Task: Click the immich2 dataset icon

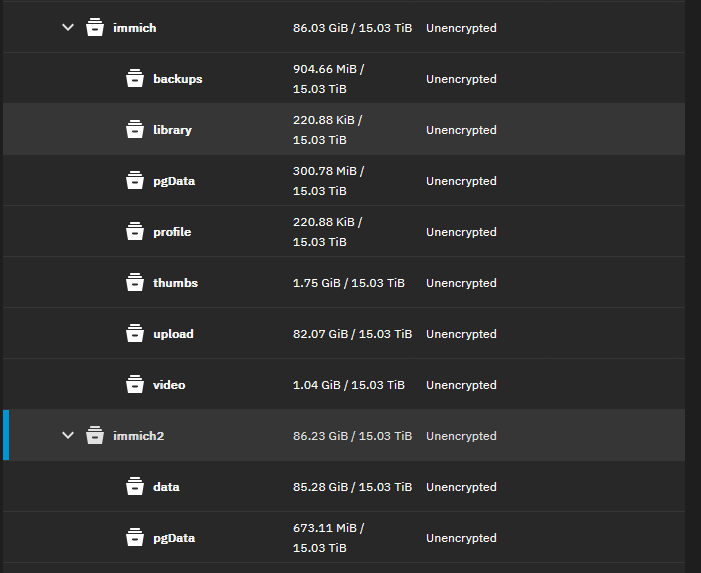Action: point(95,435)
